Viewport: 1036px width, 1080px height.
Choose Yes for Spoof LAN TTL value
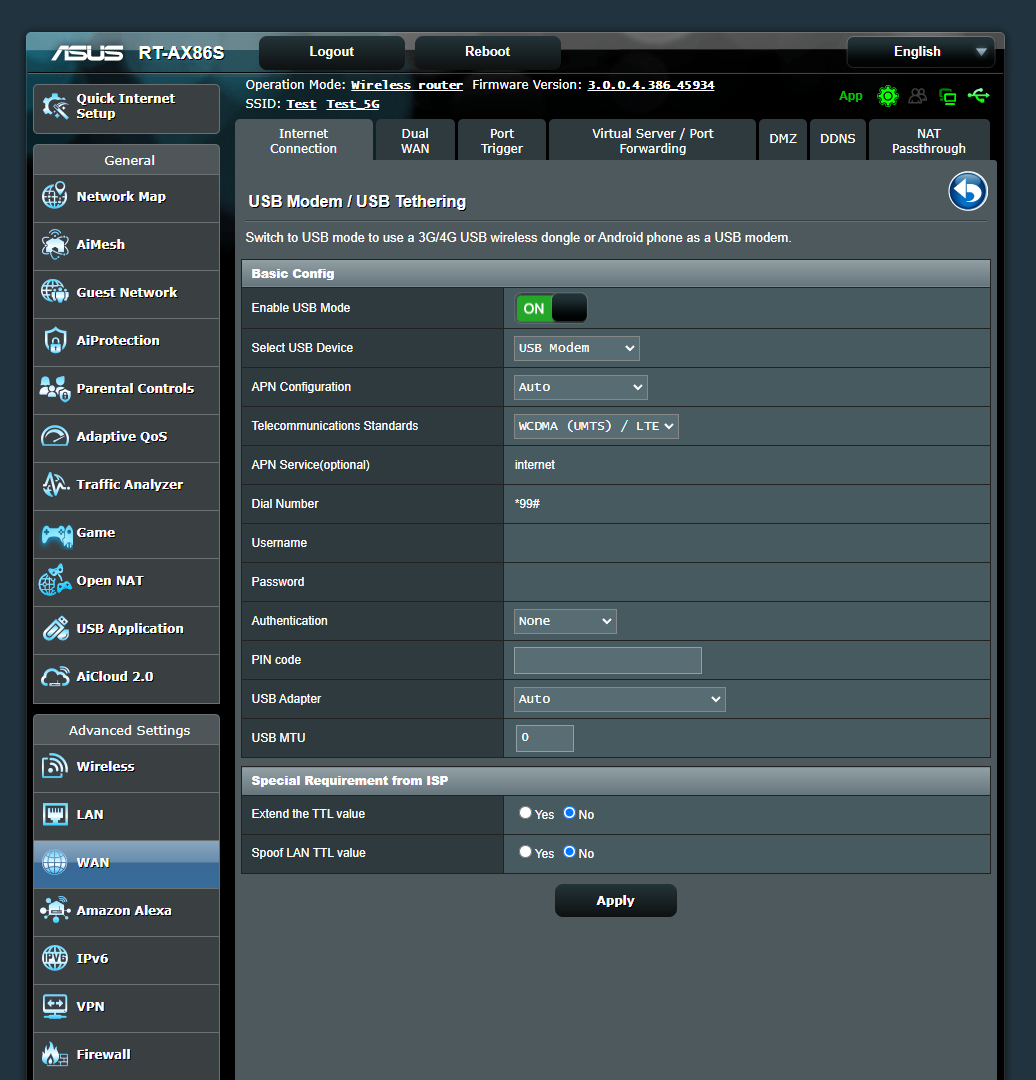pyautogui.click(x=525, y=852)
